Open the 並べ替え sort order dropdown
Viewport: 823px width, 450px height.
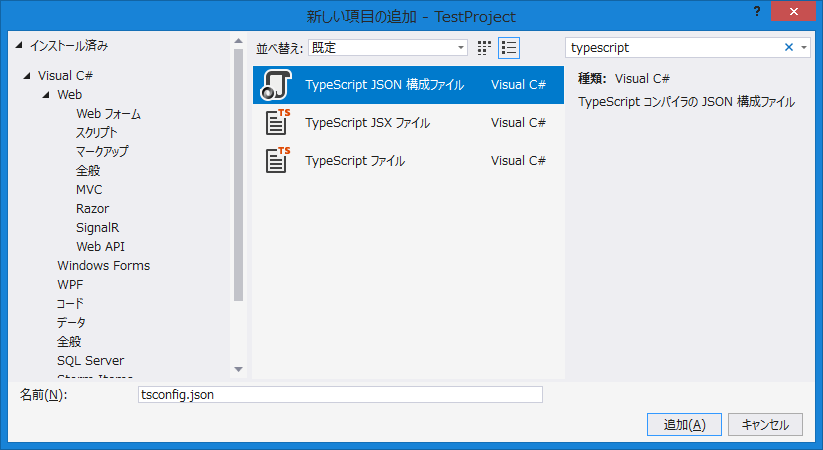point(388,48)
